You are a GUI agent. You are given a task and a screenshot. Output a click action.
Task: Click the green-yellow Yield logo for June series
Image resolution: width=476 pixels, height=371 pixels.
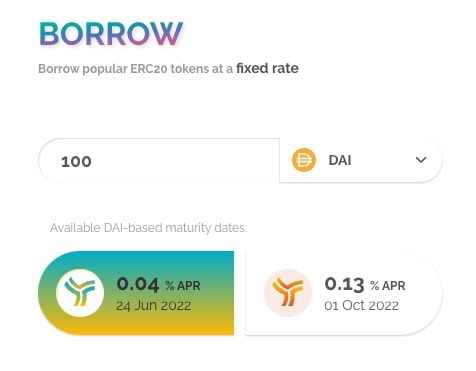click(80, 293)
